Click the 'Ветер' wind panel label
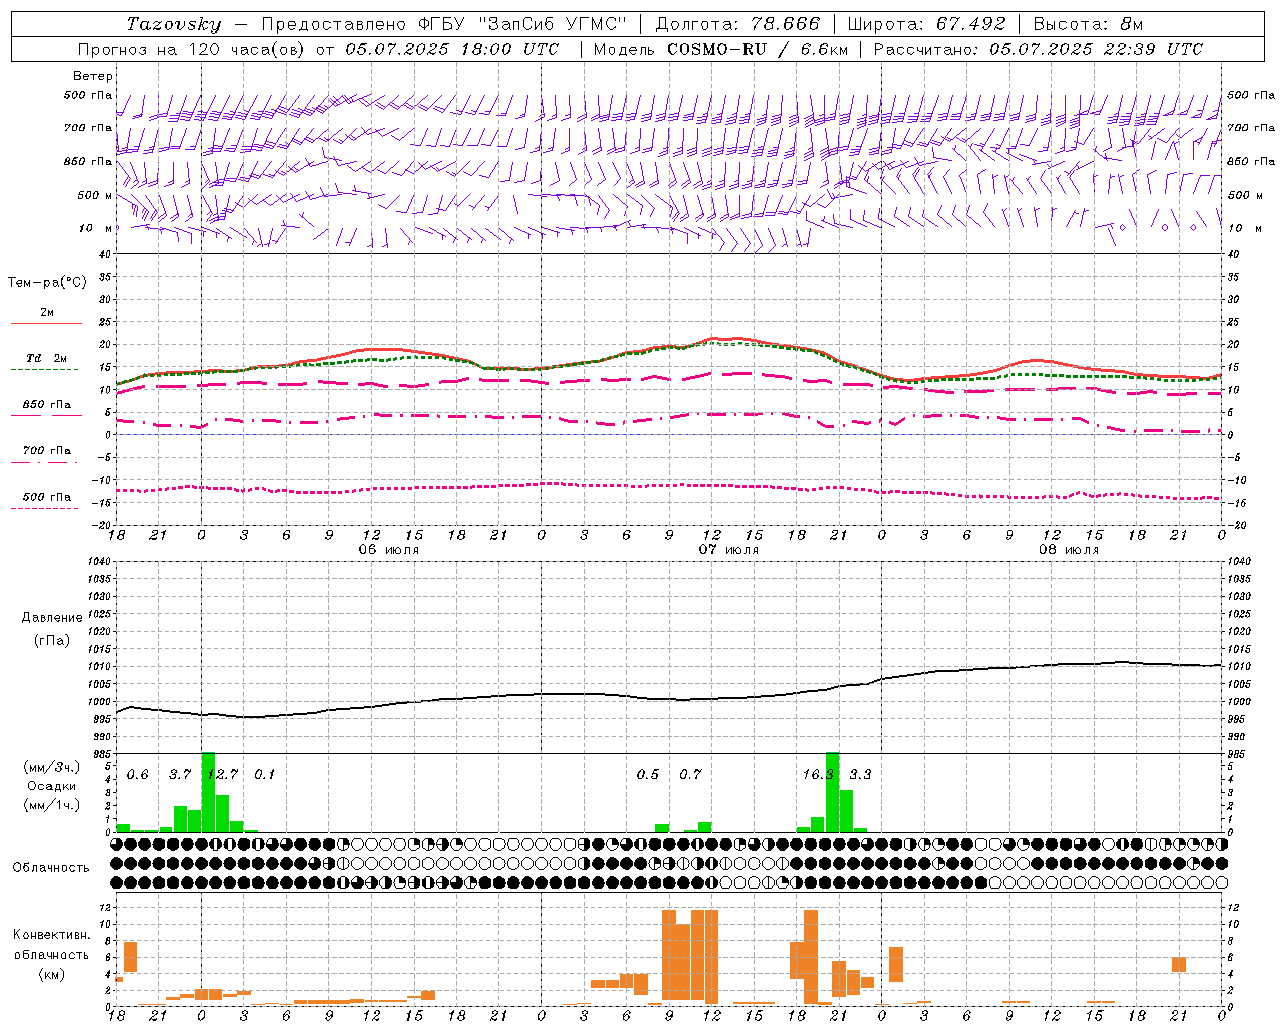Viewport: 1280px width, 1024px height. click(x=93, y=76)
